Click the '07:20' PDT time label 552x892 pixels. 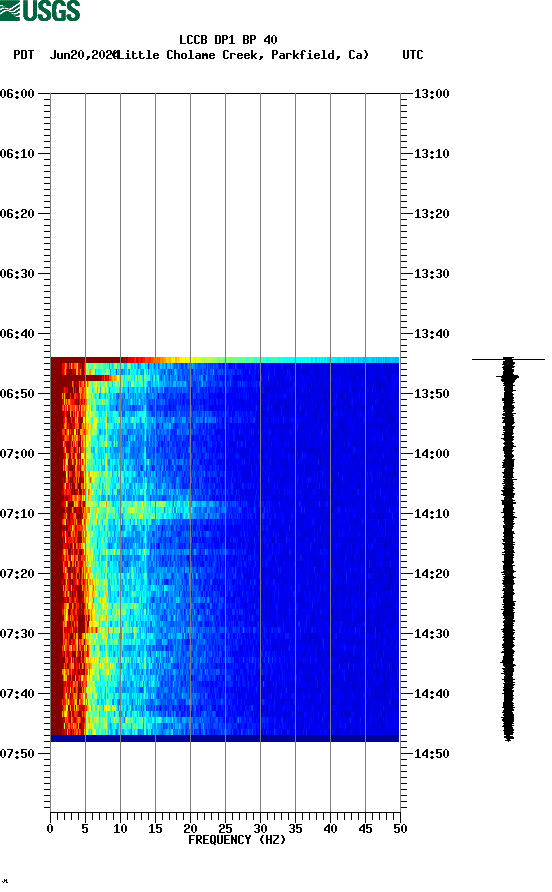[x=17, y=574]
